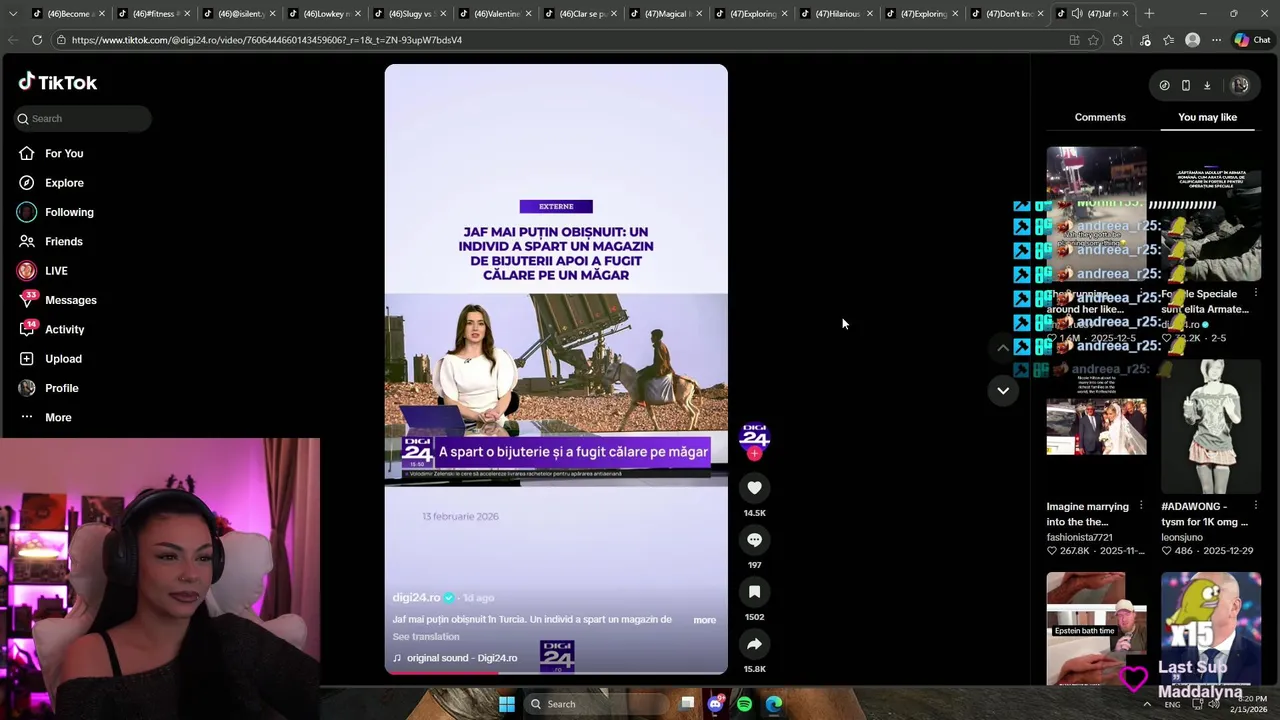Viewport: 1280px width, 720px height.
Task: Expand the caption with 'more'
Action: point(704,620)
